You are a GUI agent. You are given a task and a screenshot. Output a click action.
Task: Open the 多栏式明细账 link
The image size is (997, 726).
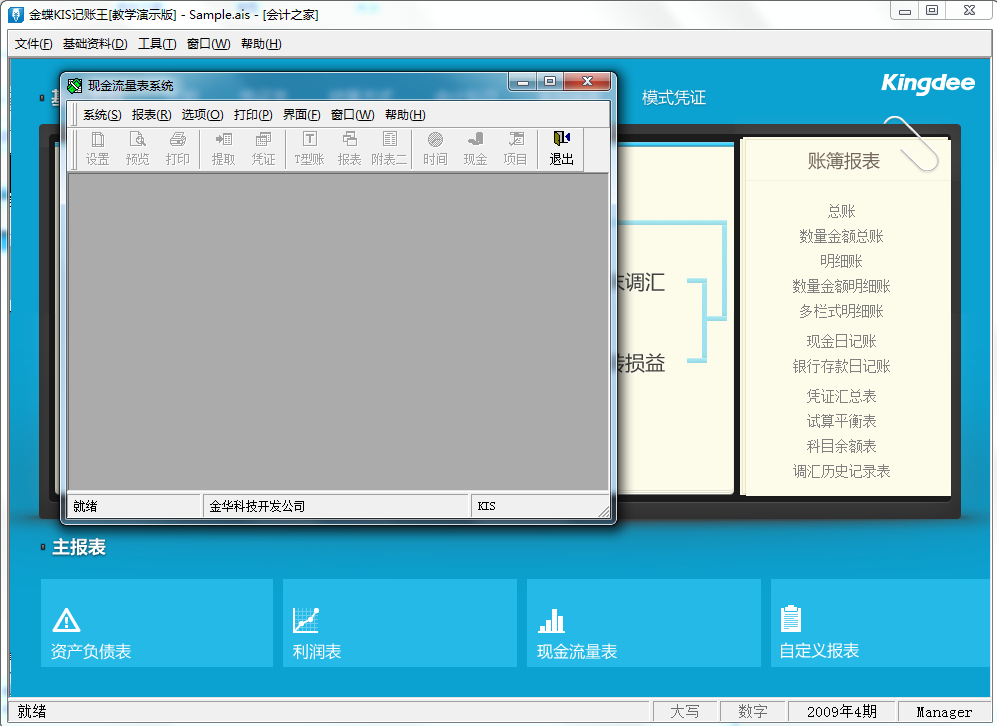tap(841, 312)
